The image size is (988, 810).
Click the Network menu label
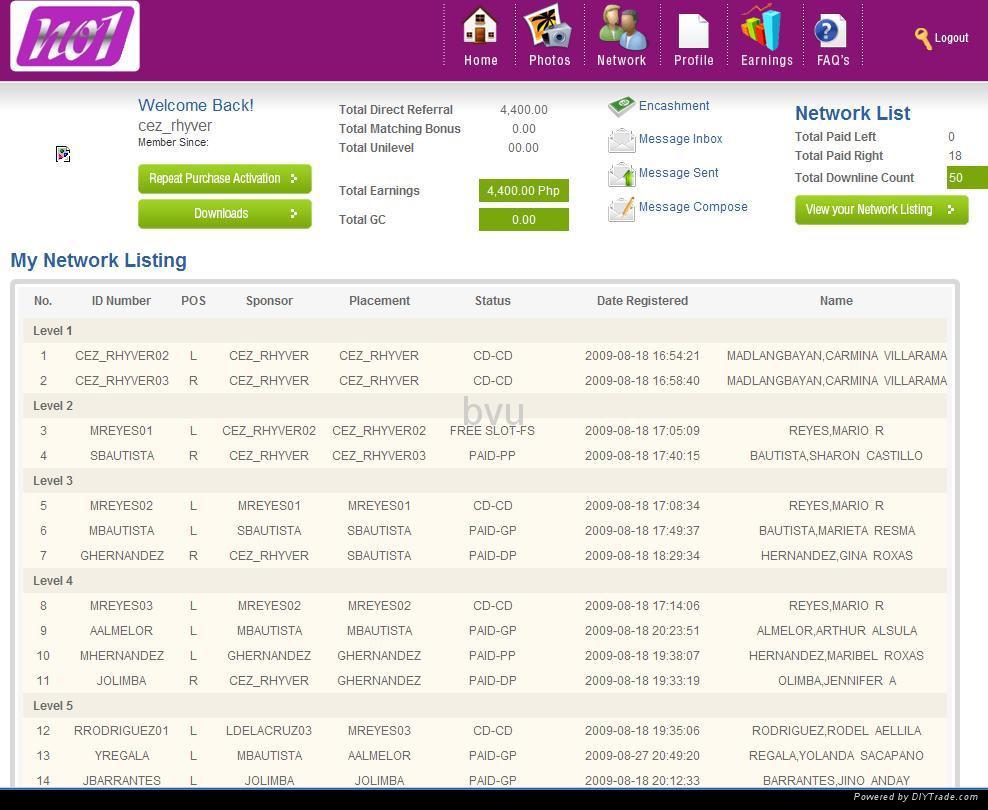pos(621,60)
